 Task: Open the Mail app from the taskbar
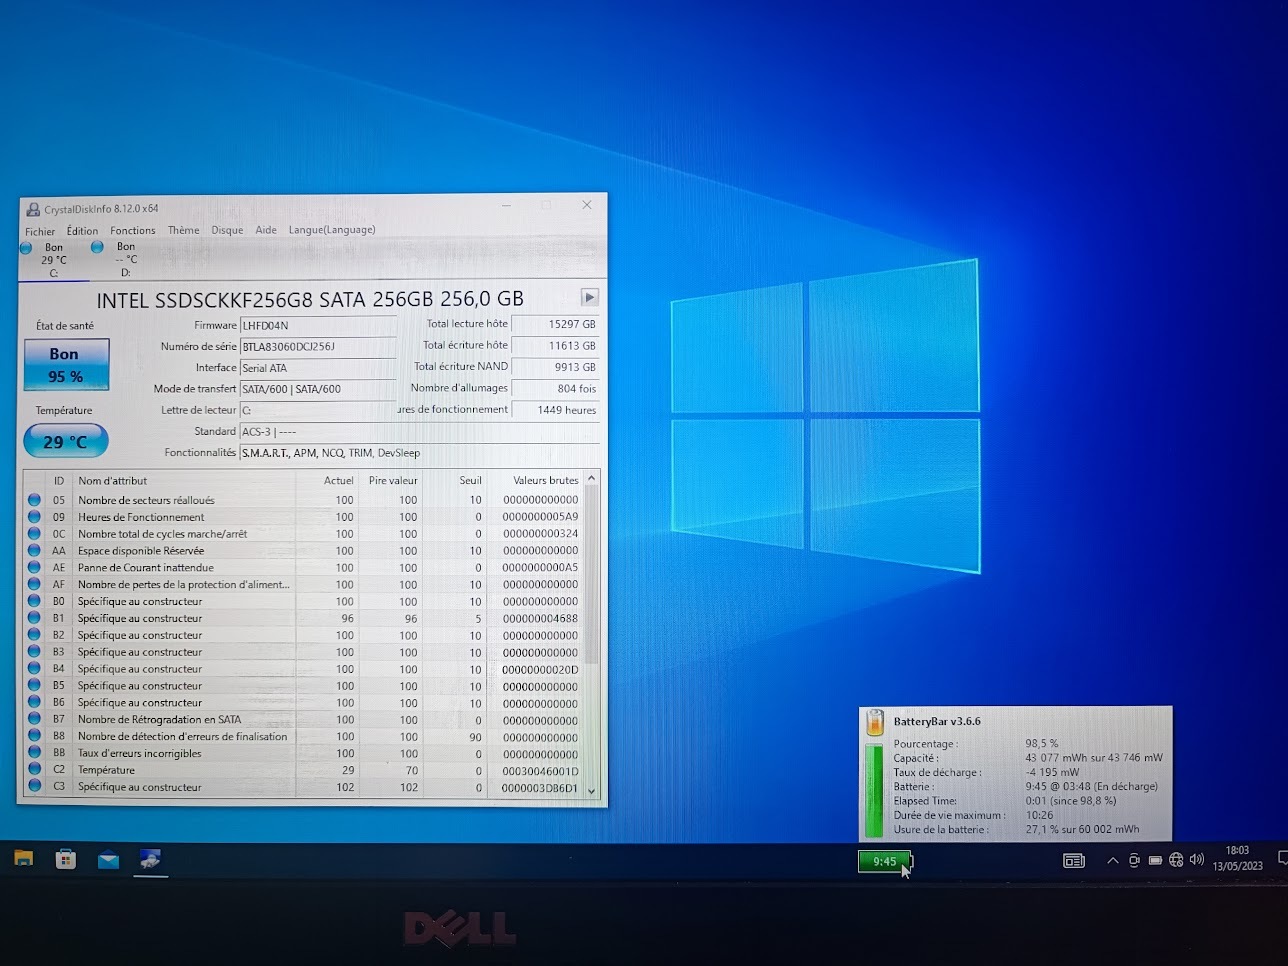[x=108, y=859]
